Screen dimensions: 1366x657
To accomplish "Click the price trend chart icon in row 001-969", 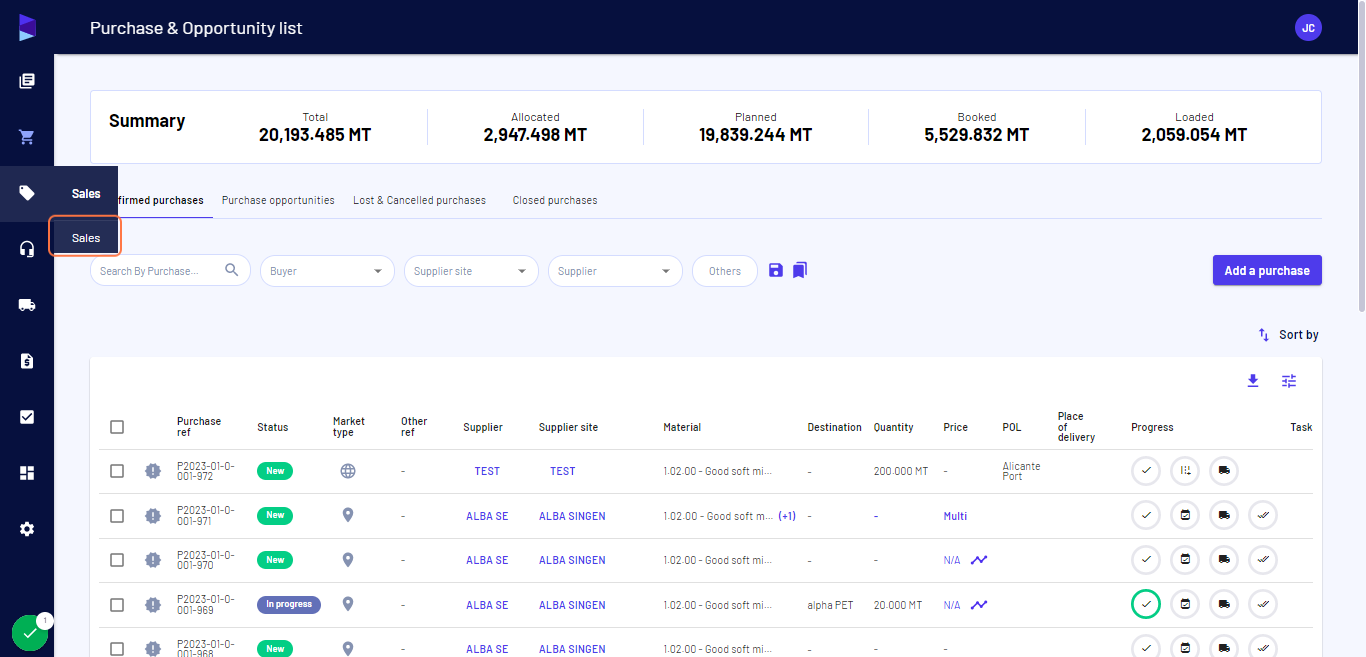I will pos(979,605).
